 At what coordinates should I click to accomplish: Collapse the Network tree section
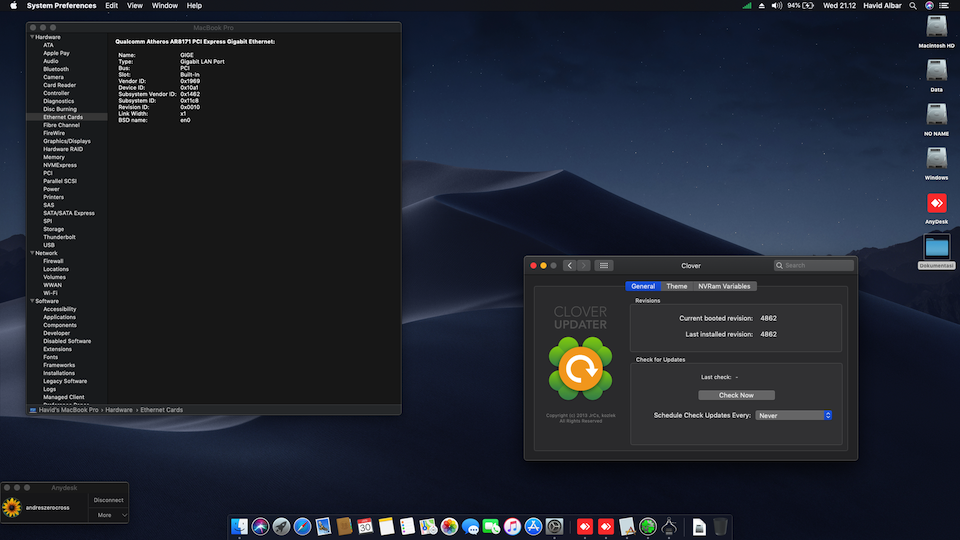[31, 253]
